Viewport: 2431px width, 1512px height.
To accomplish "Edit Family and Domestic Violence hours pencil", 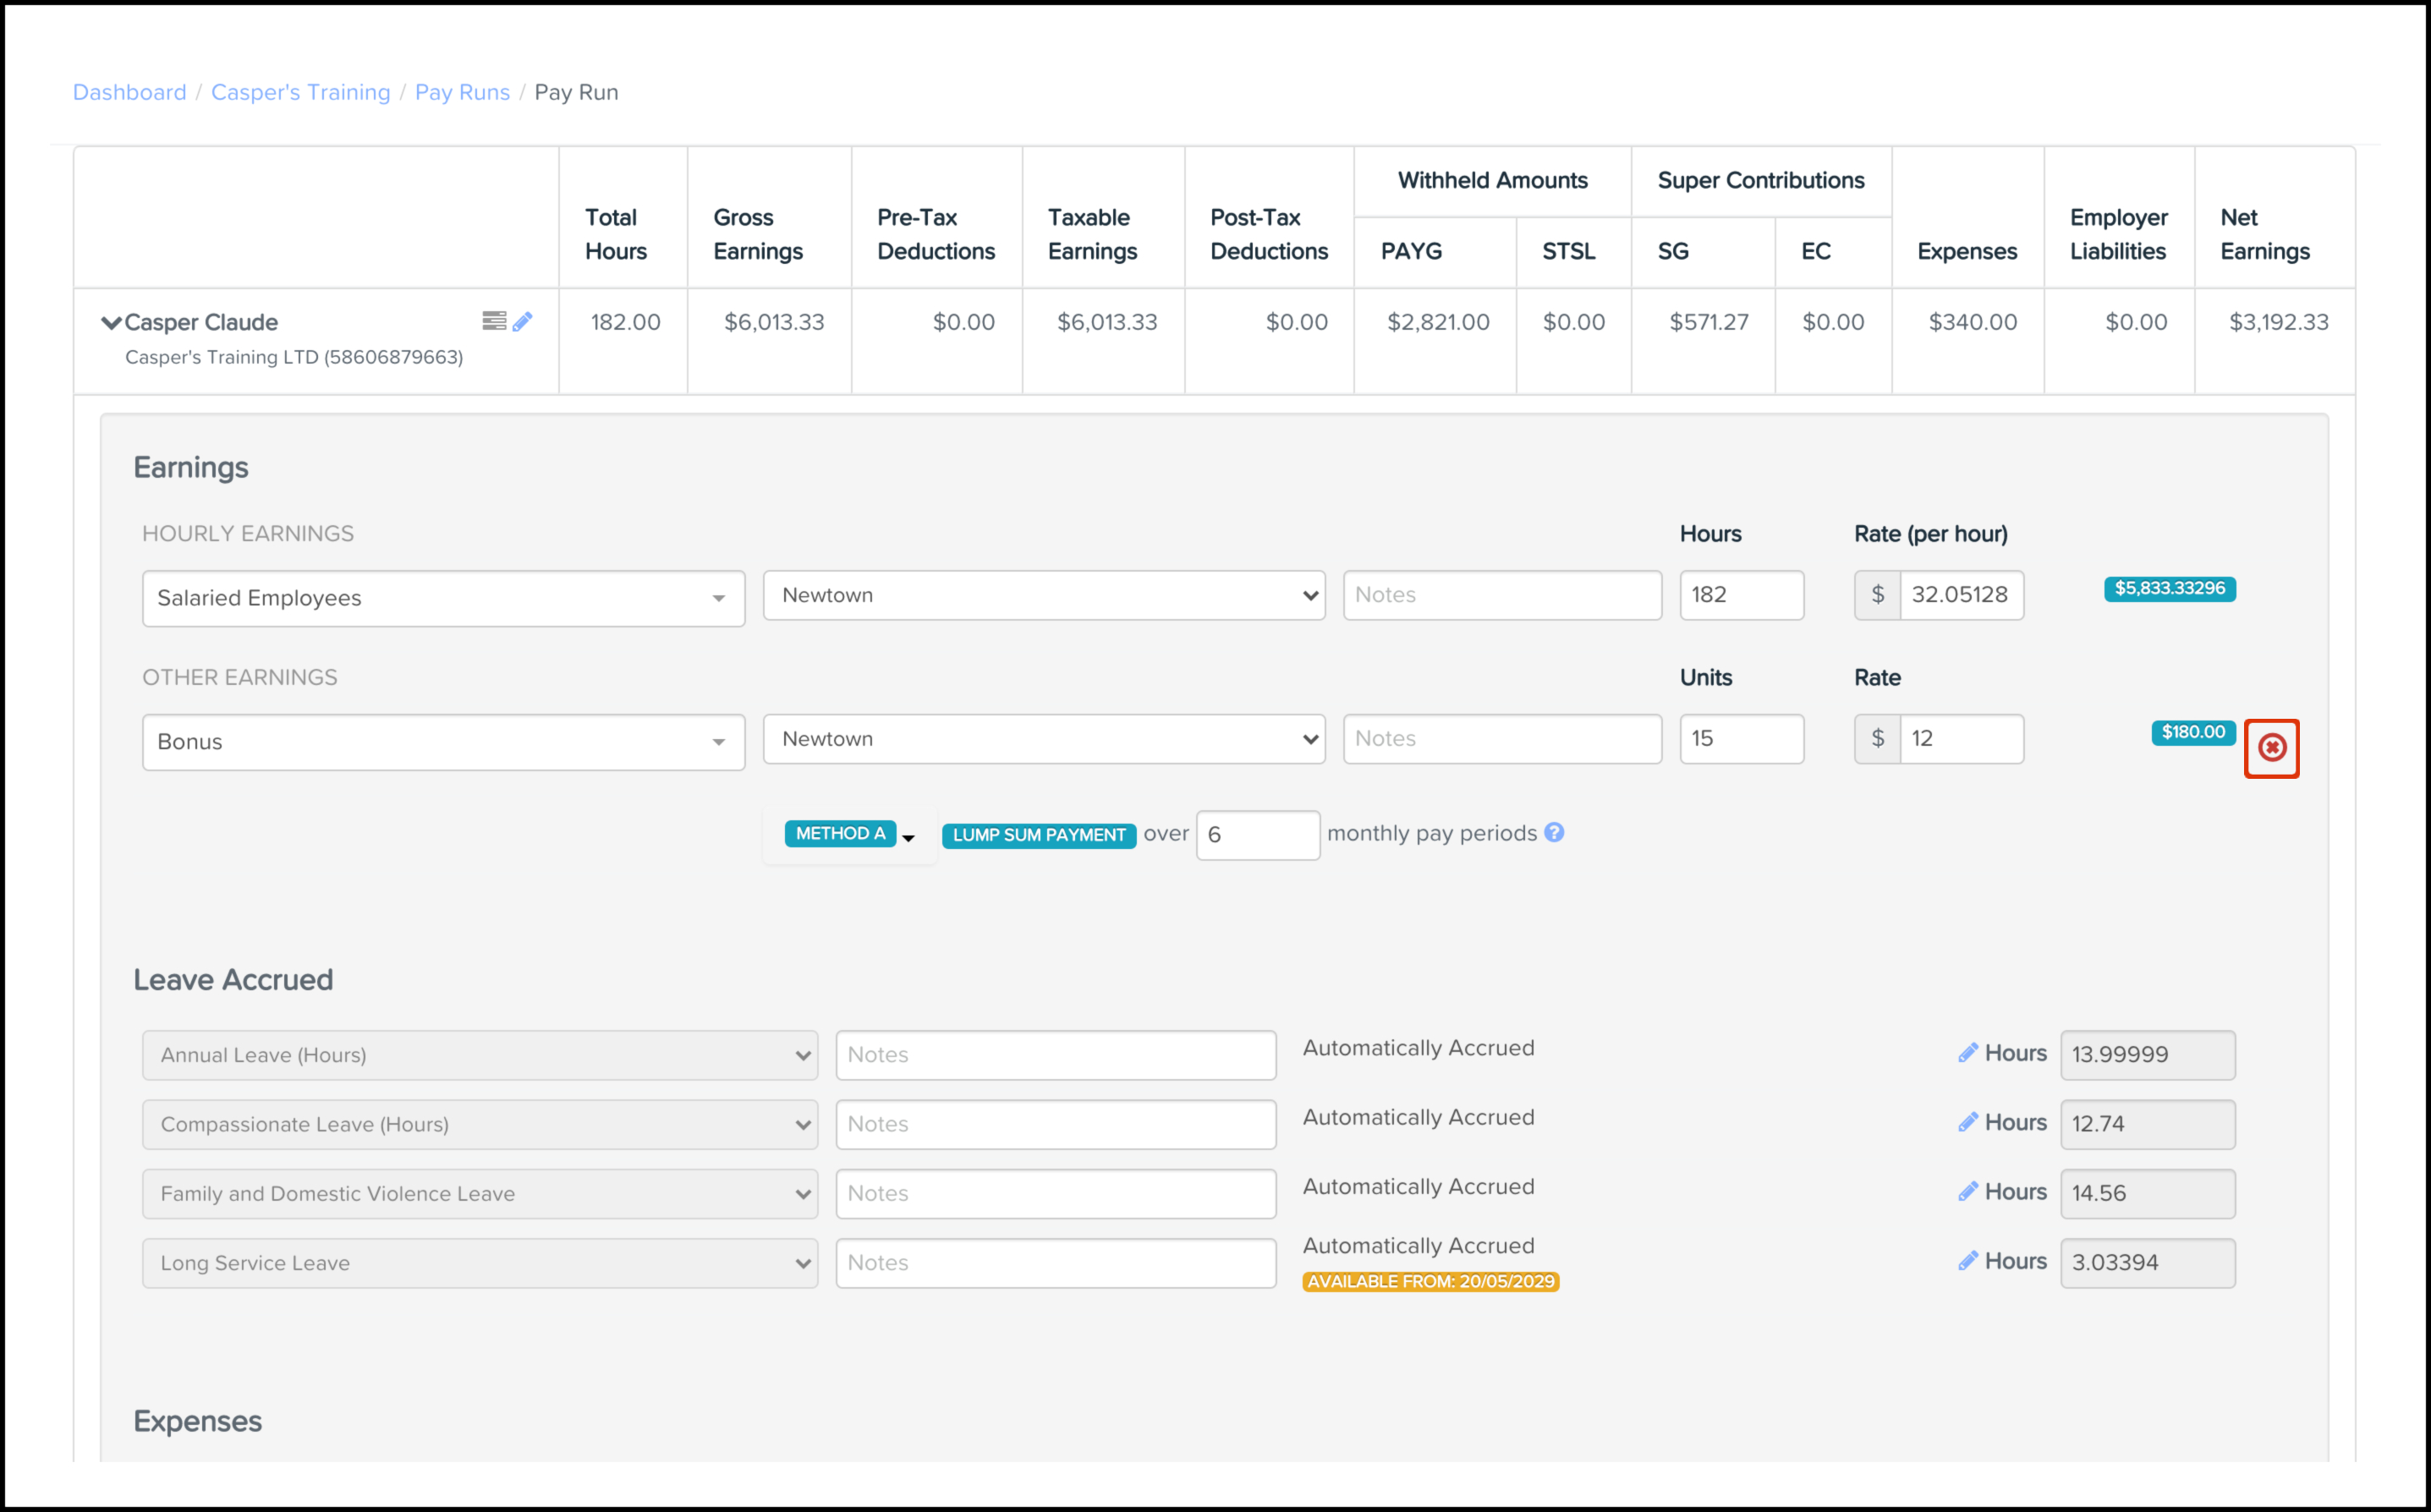I will pyautogui.click(x=1967, y=1191).
